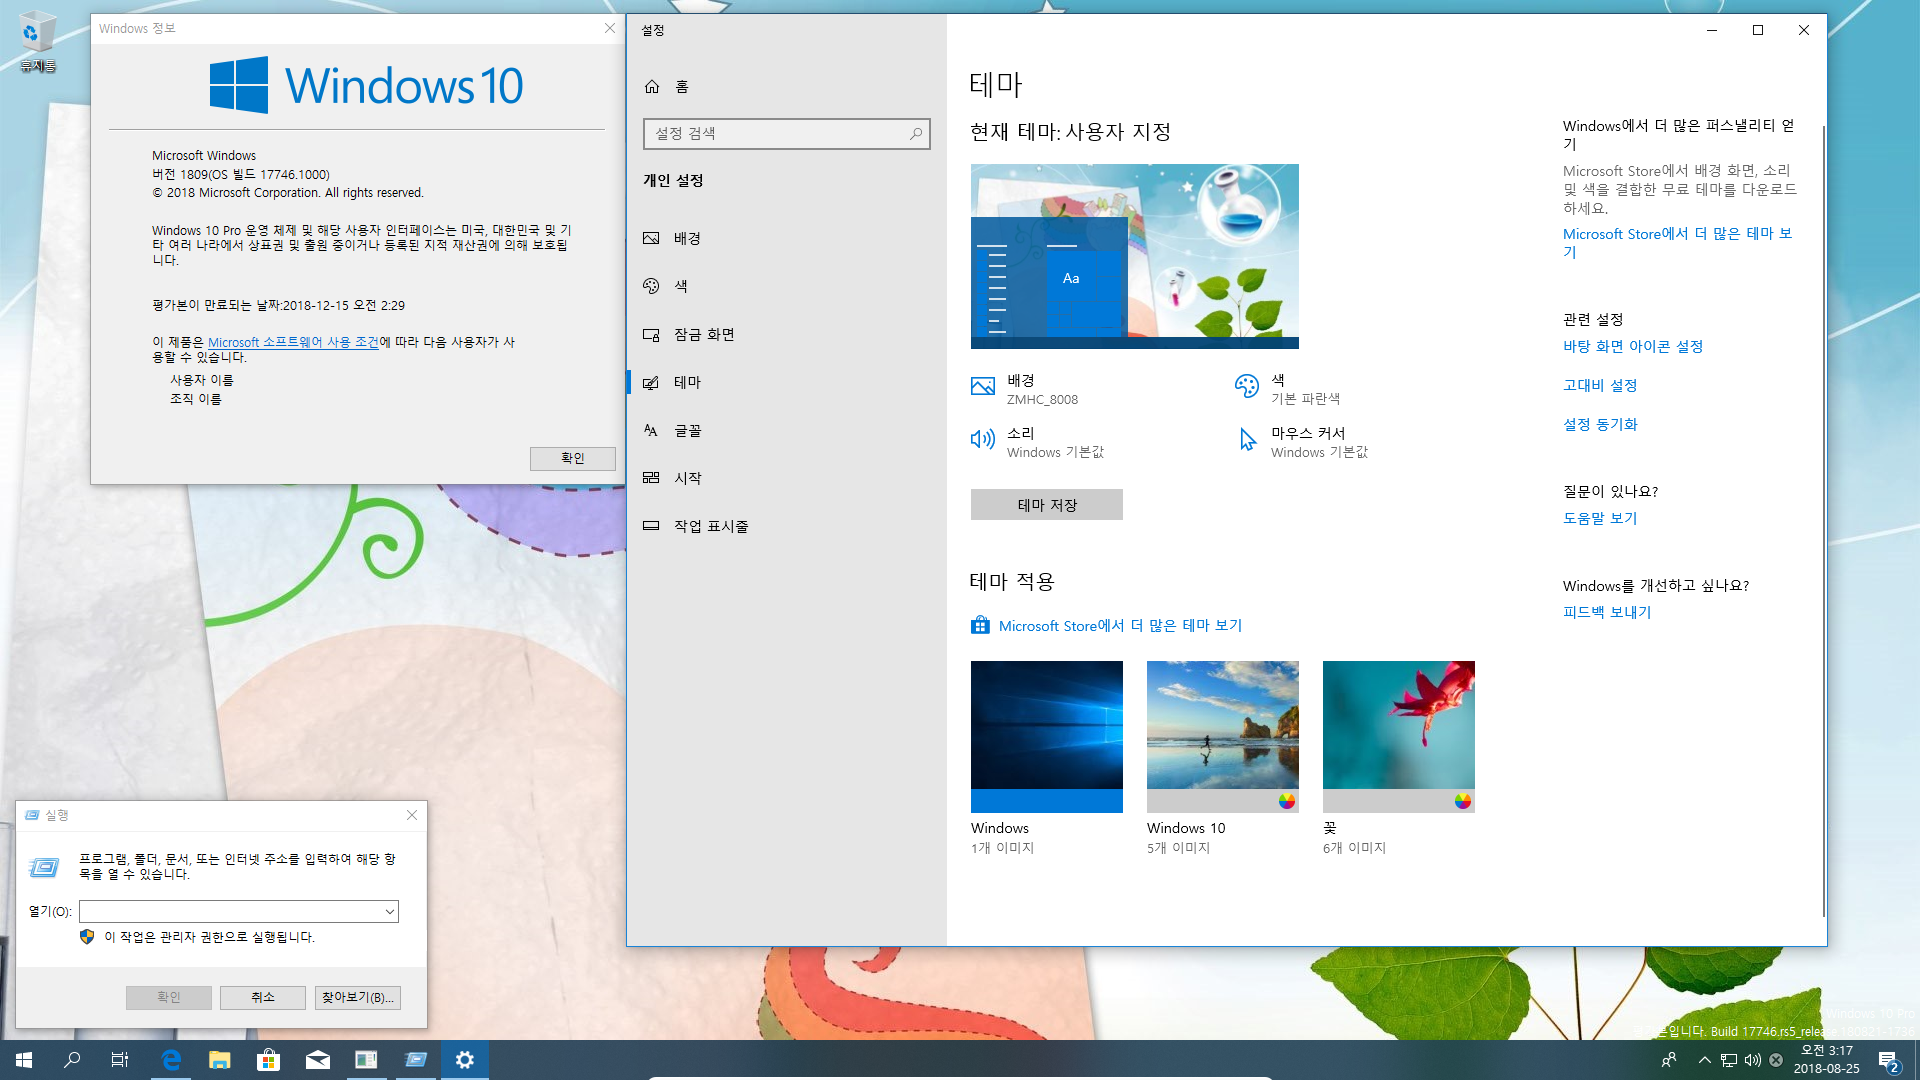Open the 색 color sidebar item
Viewport: 1920px width, 1080px height.
point(786,286)
